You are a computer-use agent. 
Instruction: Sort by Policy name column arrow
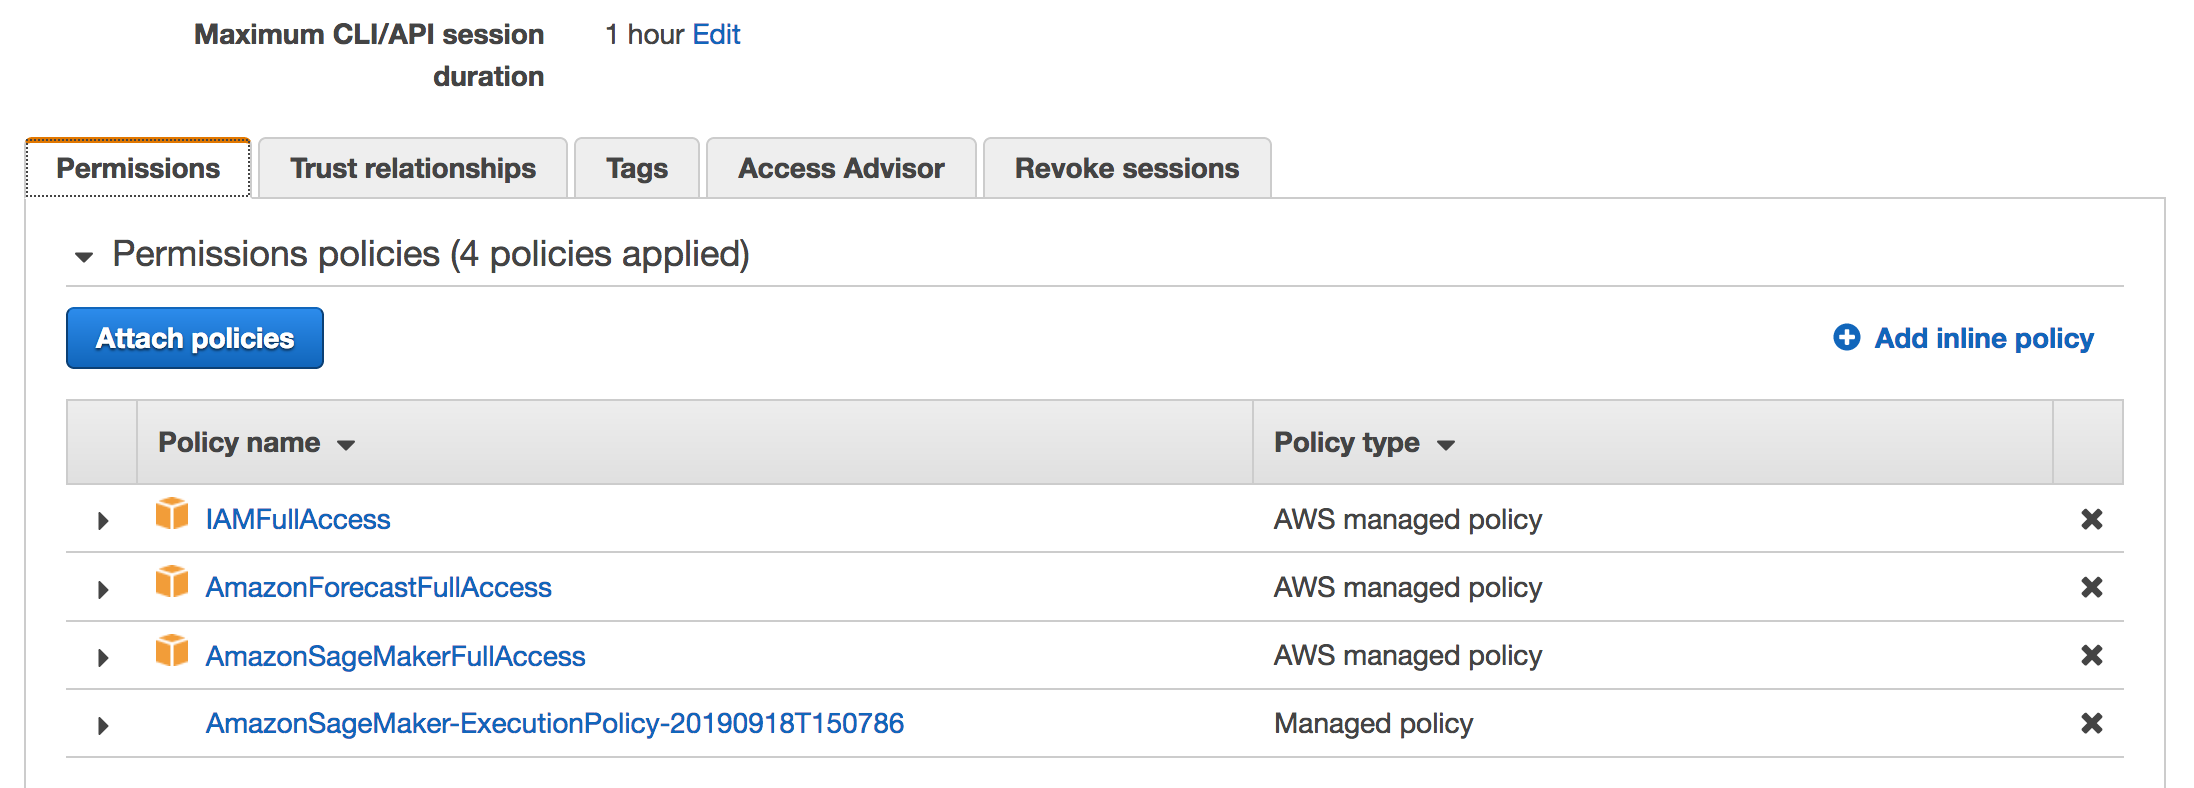[x=346, y=445]
